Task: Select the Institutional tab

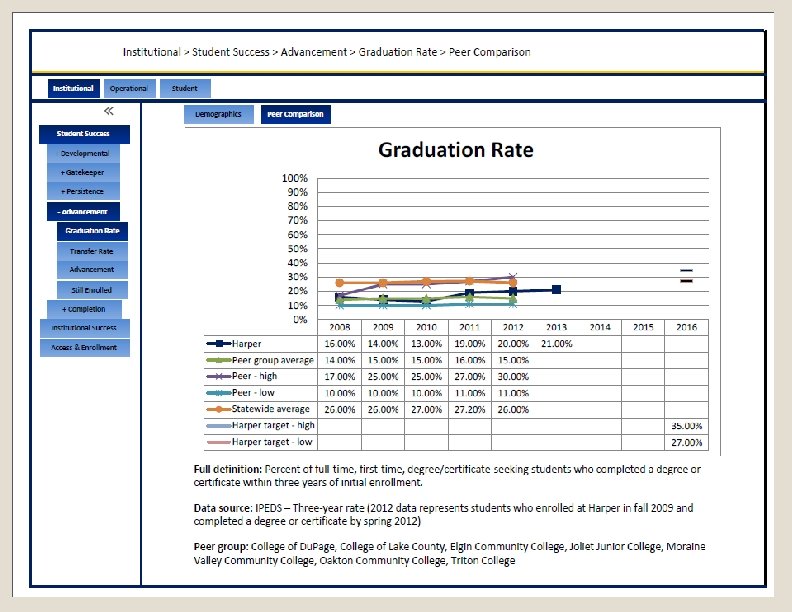Action: 74,88
